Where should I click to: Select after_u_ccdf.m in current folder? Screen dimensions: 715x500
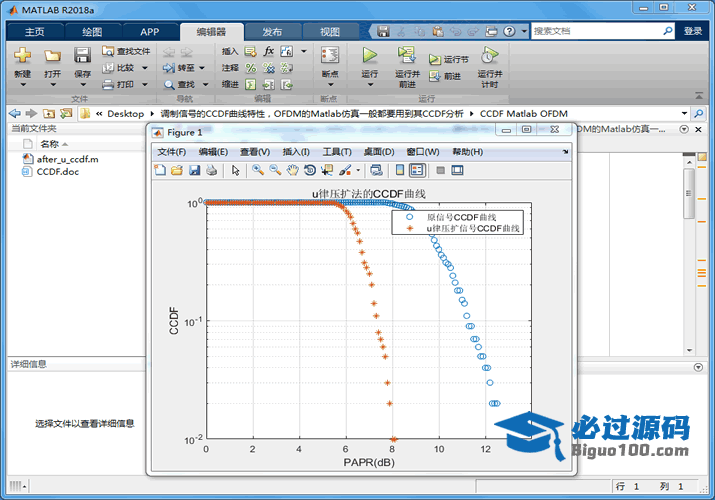pos(67,159)
